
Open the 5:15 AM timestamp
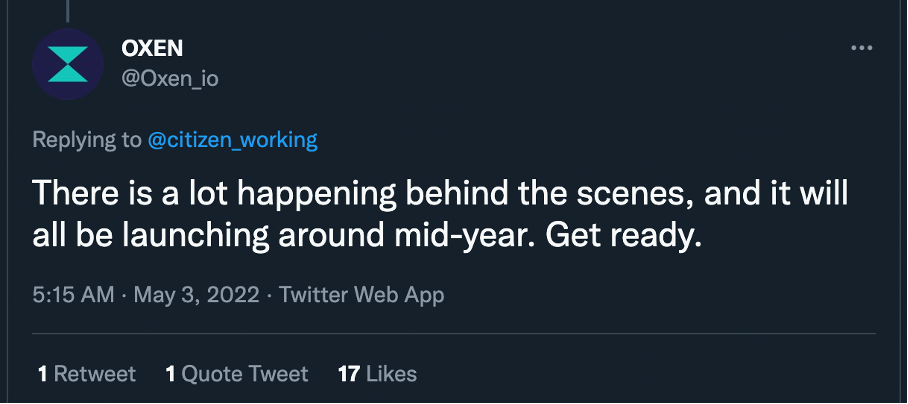coord(73,295)
